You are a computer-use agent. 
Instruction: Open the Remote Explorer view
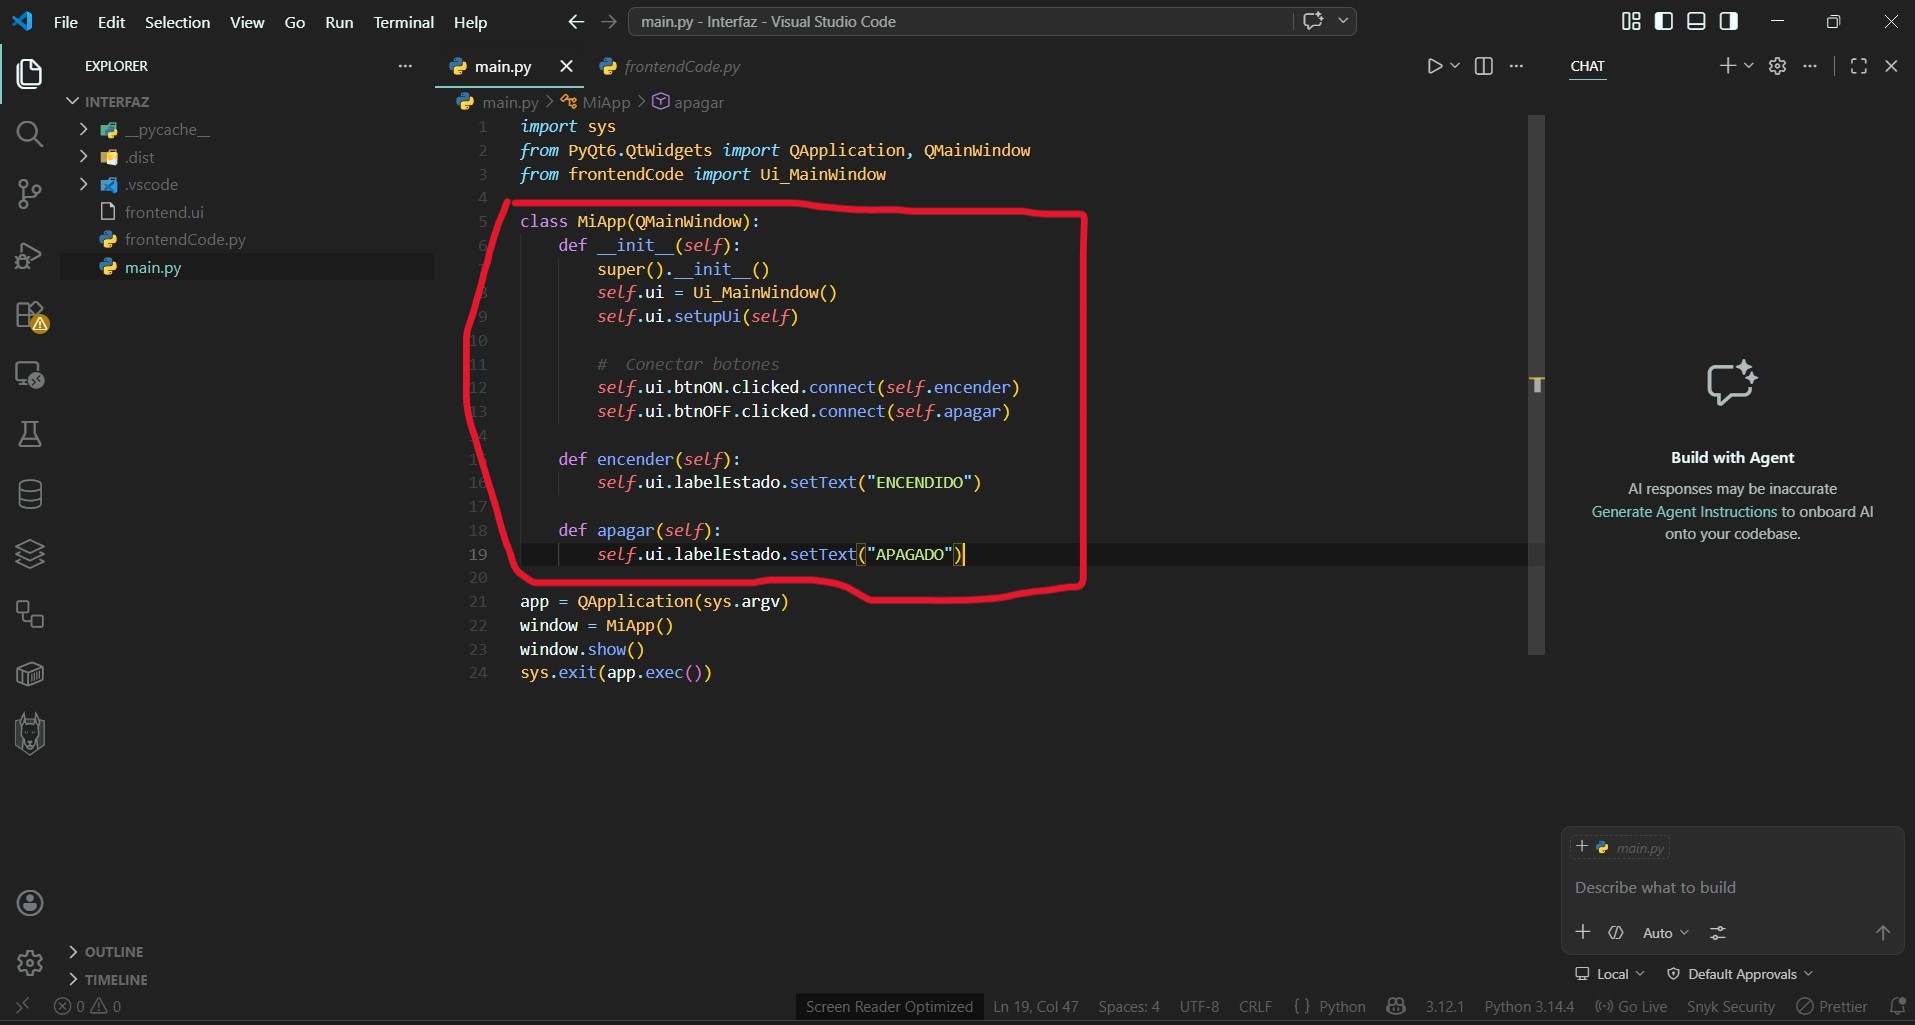30,375
